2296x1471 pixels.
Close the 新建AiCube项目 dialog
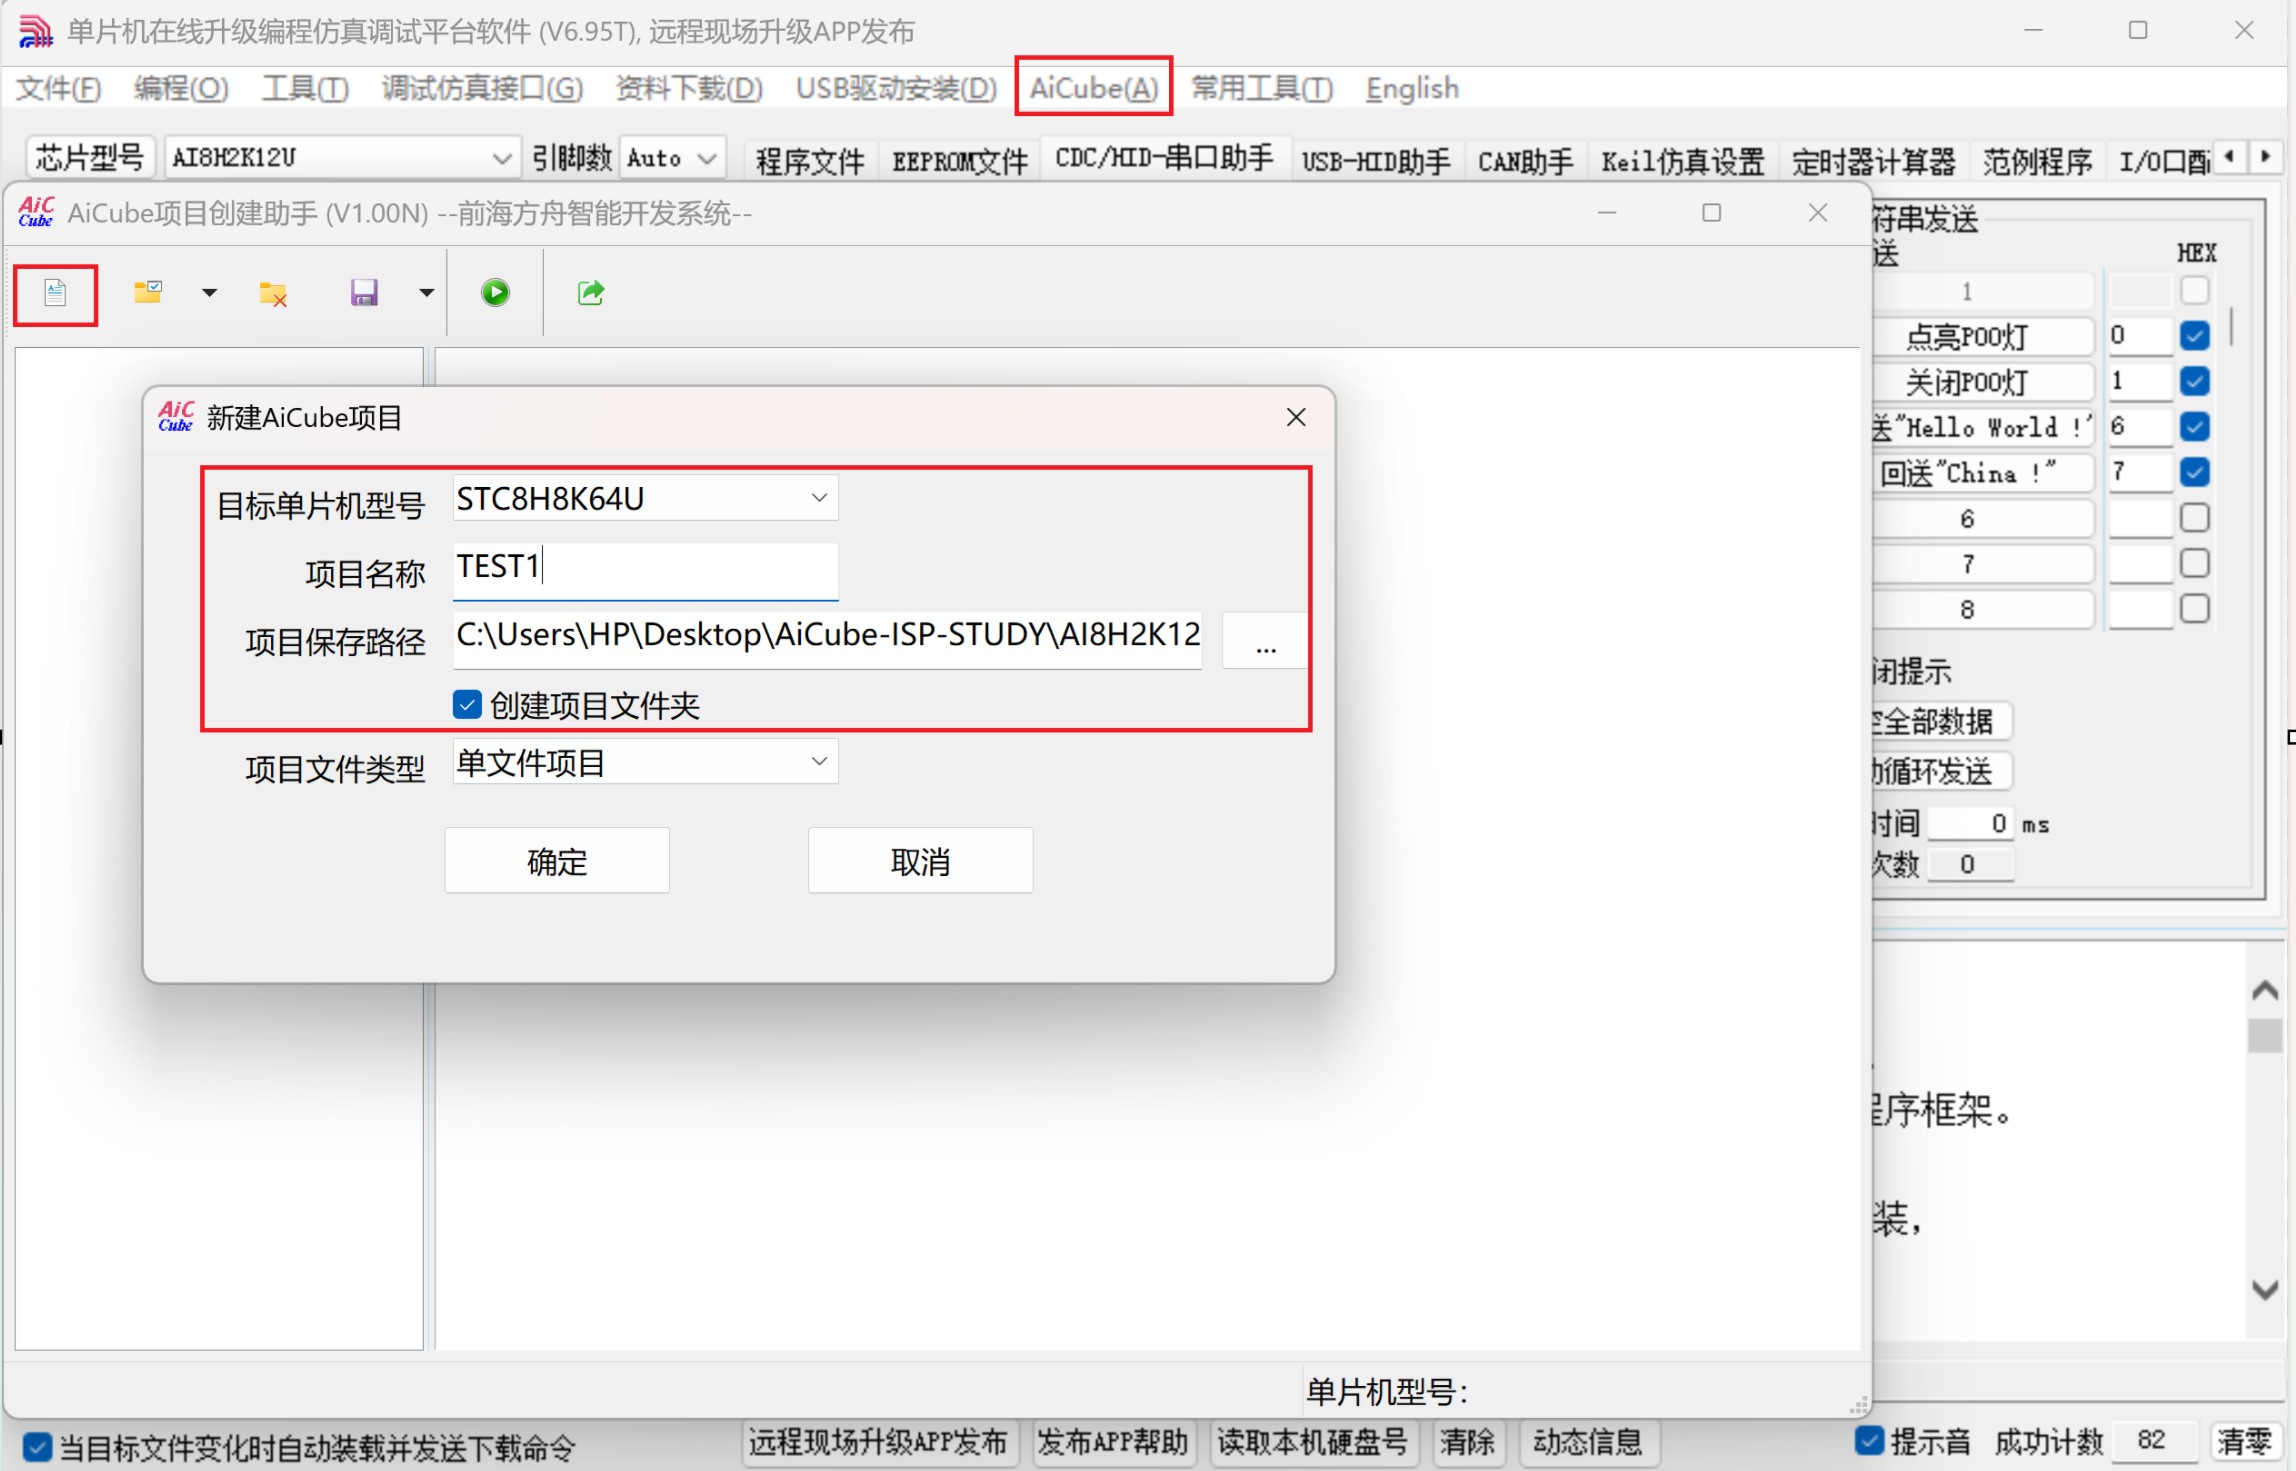click(1296, 417)
